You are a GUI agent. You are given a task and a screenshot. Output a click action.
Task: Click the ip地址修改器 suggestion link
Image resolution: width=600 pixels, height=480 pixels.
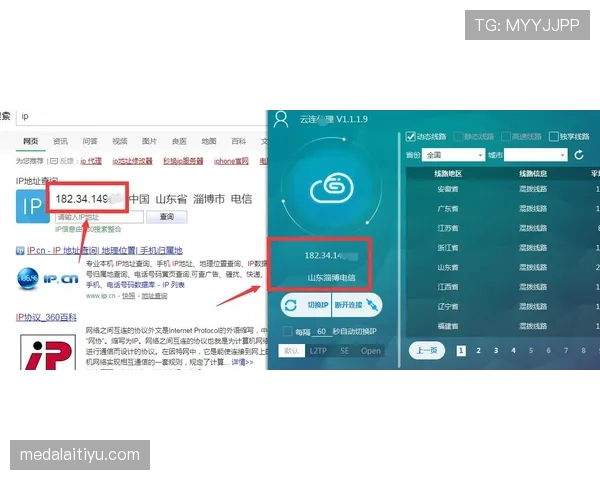pyautogui.click(x=132, y=161)
